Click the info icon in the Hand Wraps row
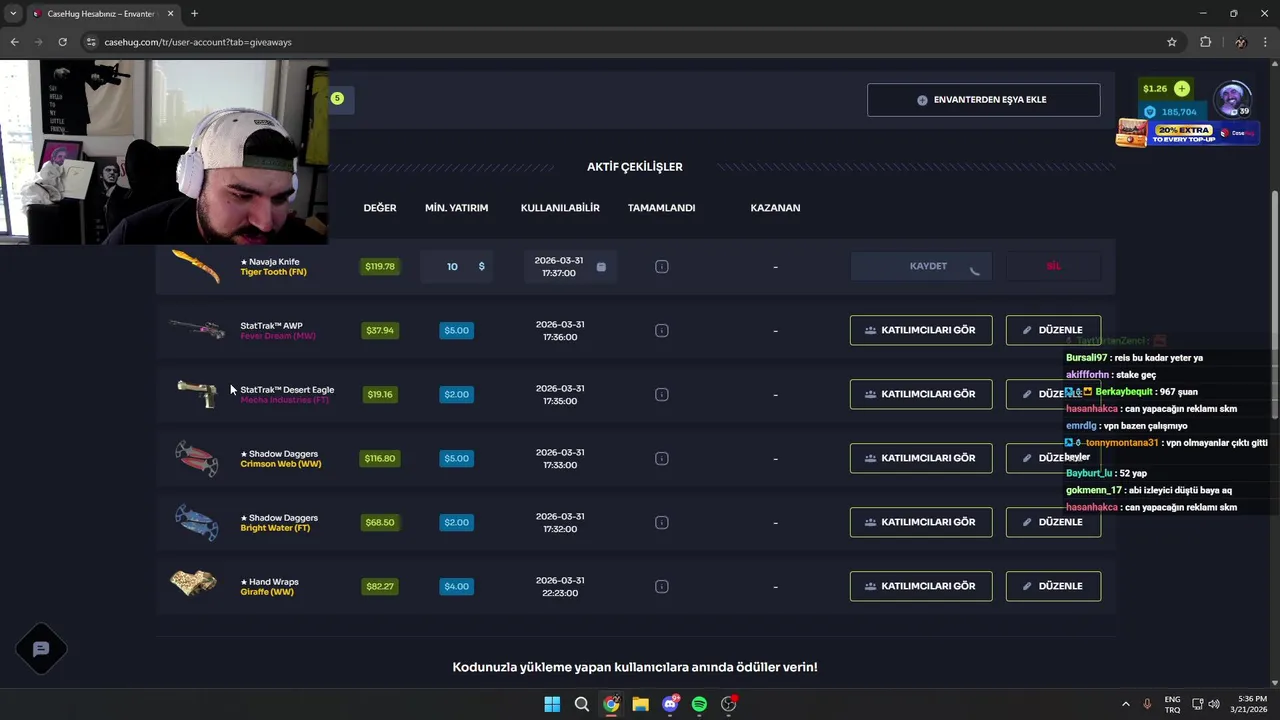 tap(661, 587)
